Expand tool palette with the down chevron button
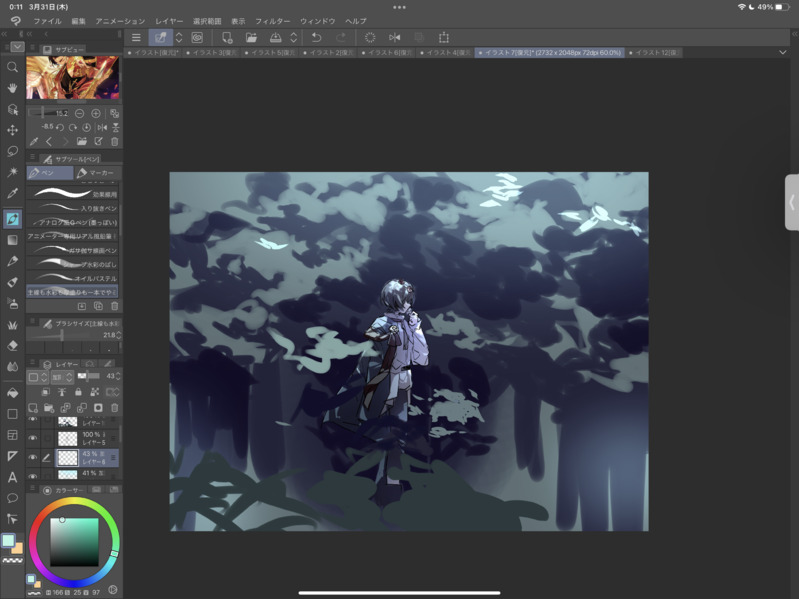Screen dimensions: 799x599 [17, 47]
